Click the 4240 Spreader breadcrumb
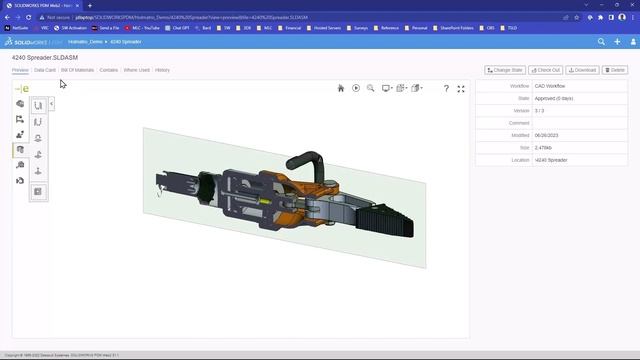Screen dimensions: 640x360 126,42
